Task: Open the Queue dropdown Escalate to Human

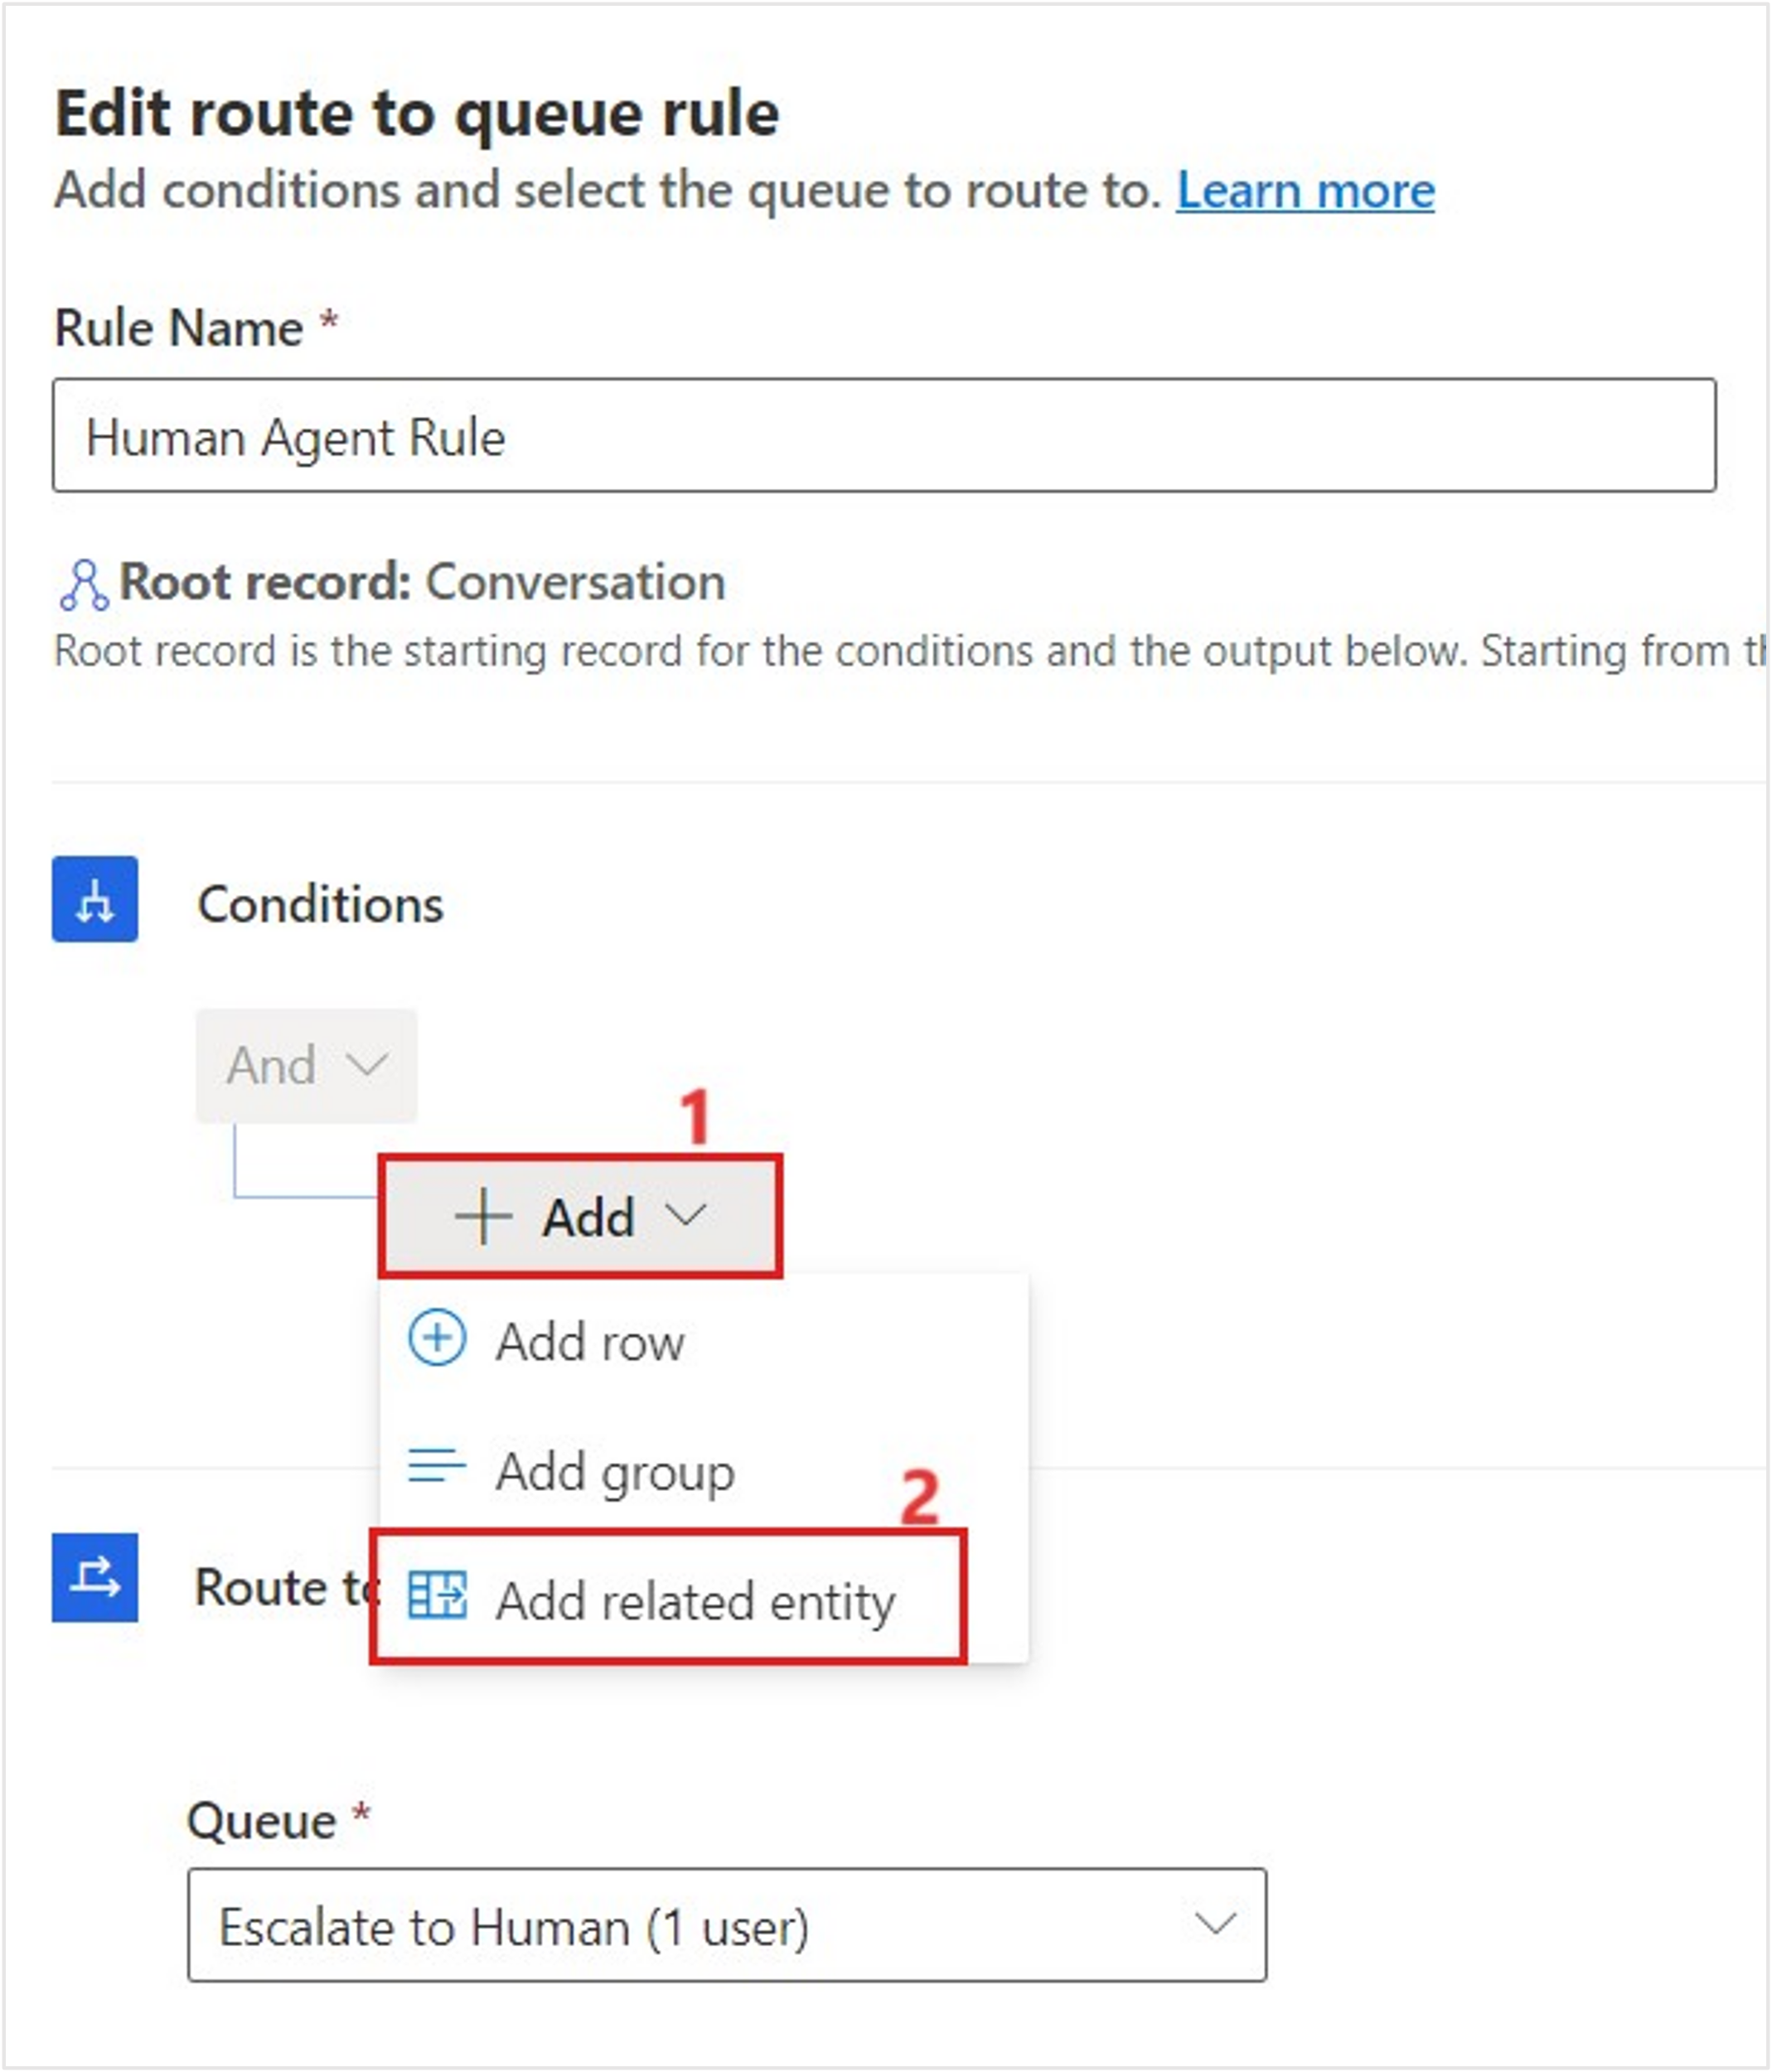Action: pyautogui.click(x=727, y=1925)
